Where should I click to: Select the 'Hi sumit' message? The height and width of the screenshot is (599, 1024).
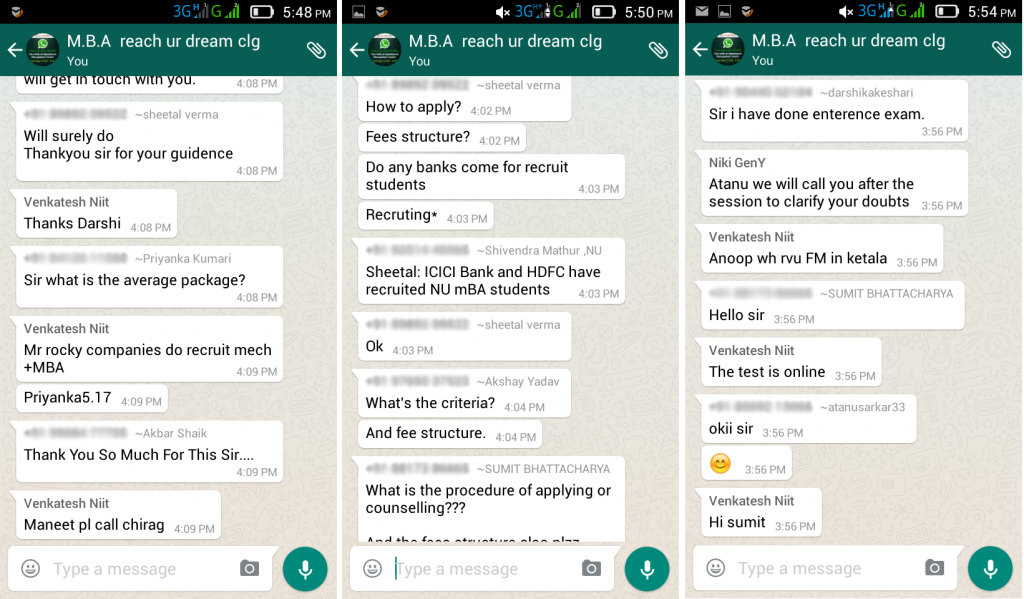tap(761, 512)
